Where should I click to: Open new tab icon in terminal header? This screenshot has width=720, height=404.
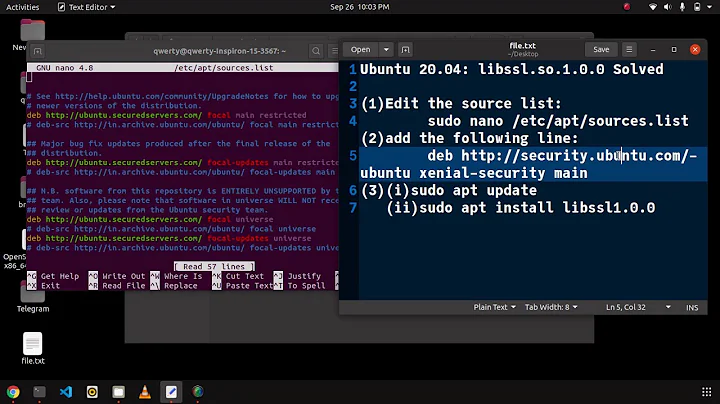tap(38, 51)
